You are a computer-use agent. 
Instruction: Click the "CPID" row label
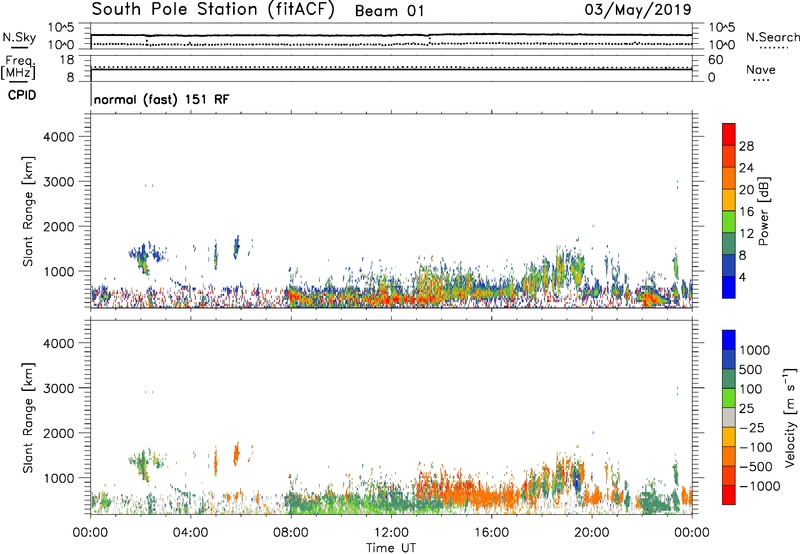22,95
